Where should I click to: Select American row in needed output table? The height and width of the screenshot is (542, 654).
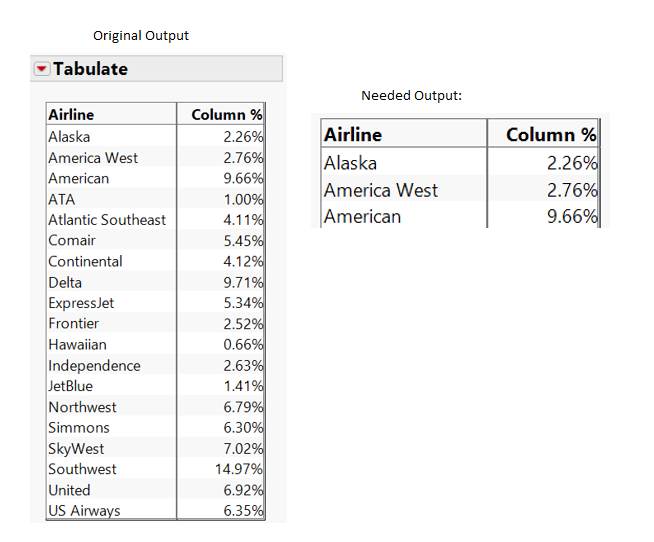click(x=362, y=217)
